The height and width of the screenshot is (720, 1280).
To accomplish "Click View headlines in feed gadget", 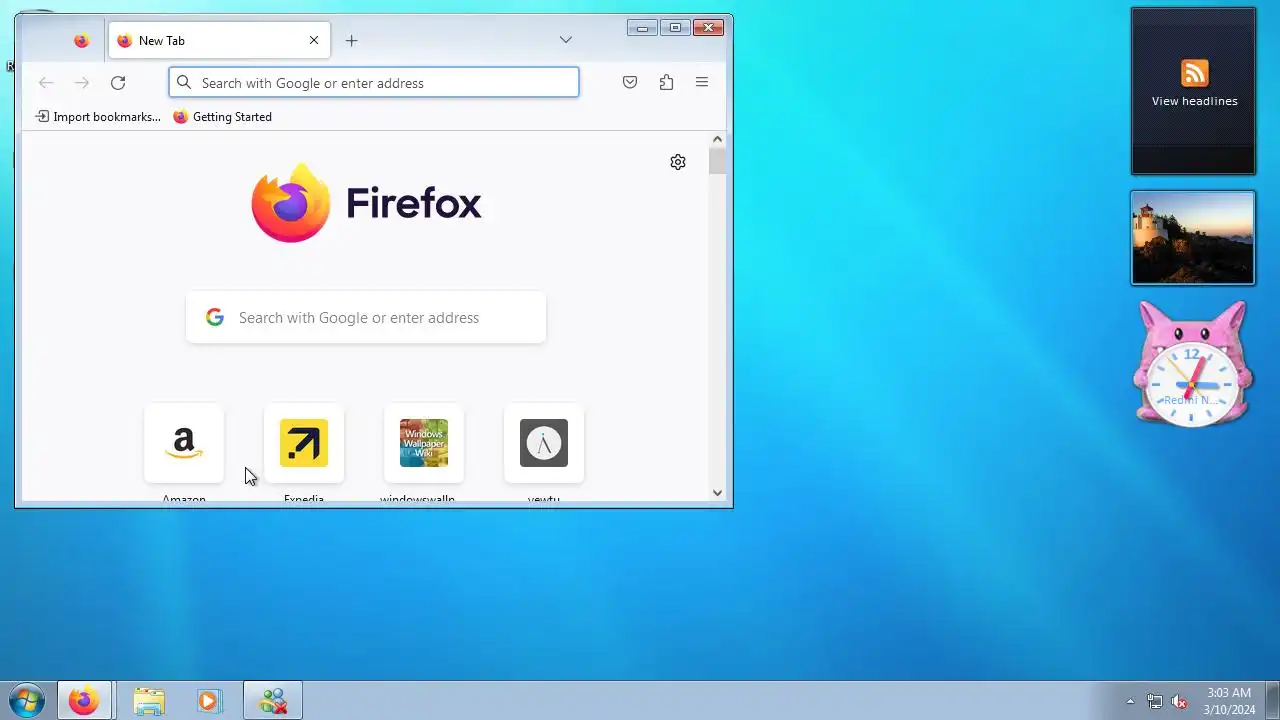I will pyautogui.click(x=1194, y=101).
